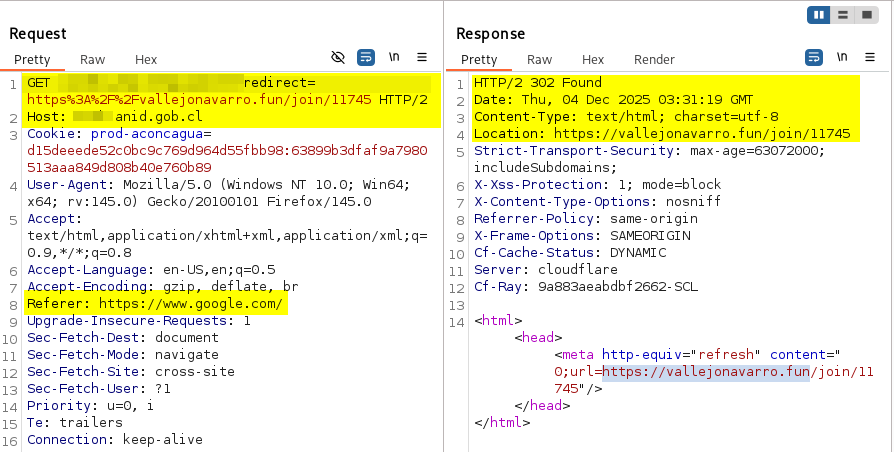Viewport: 894px width, 452px height.
Task: Click the closing </html> tag
Action: [x=502, y=423]
